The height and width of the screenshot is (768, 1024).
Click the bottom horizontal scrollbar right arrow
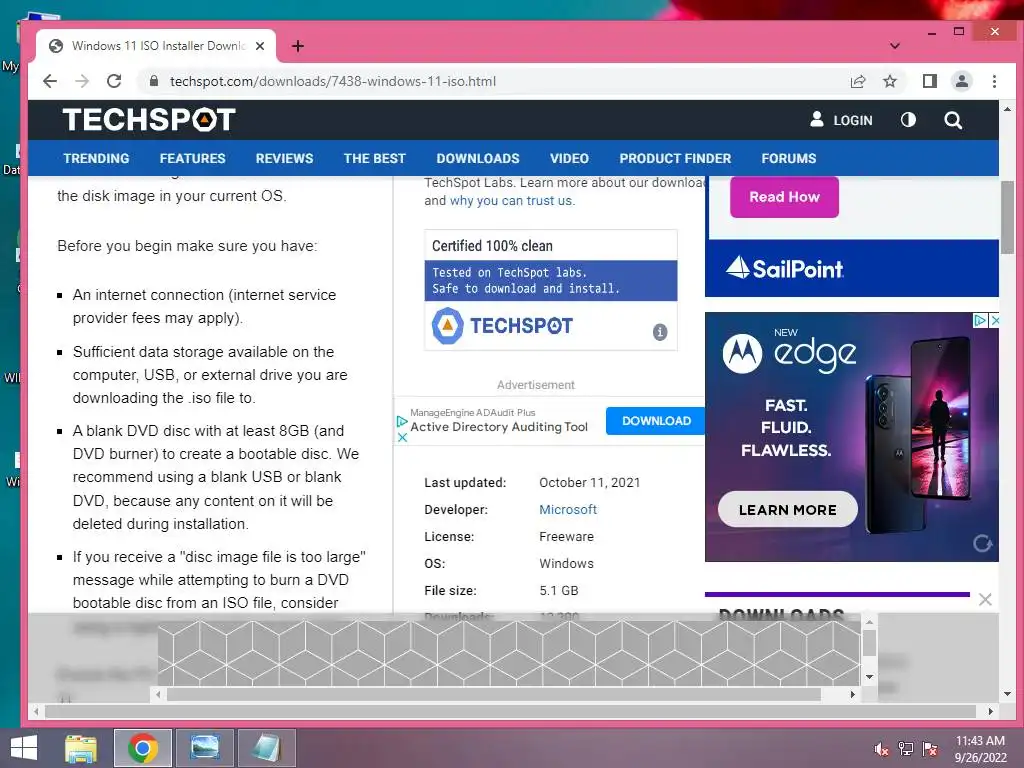click(991, 711)
